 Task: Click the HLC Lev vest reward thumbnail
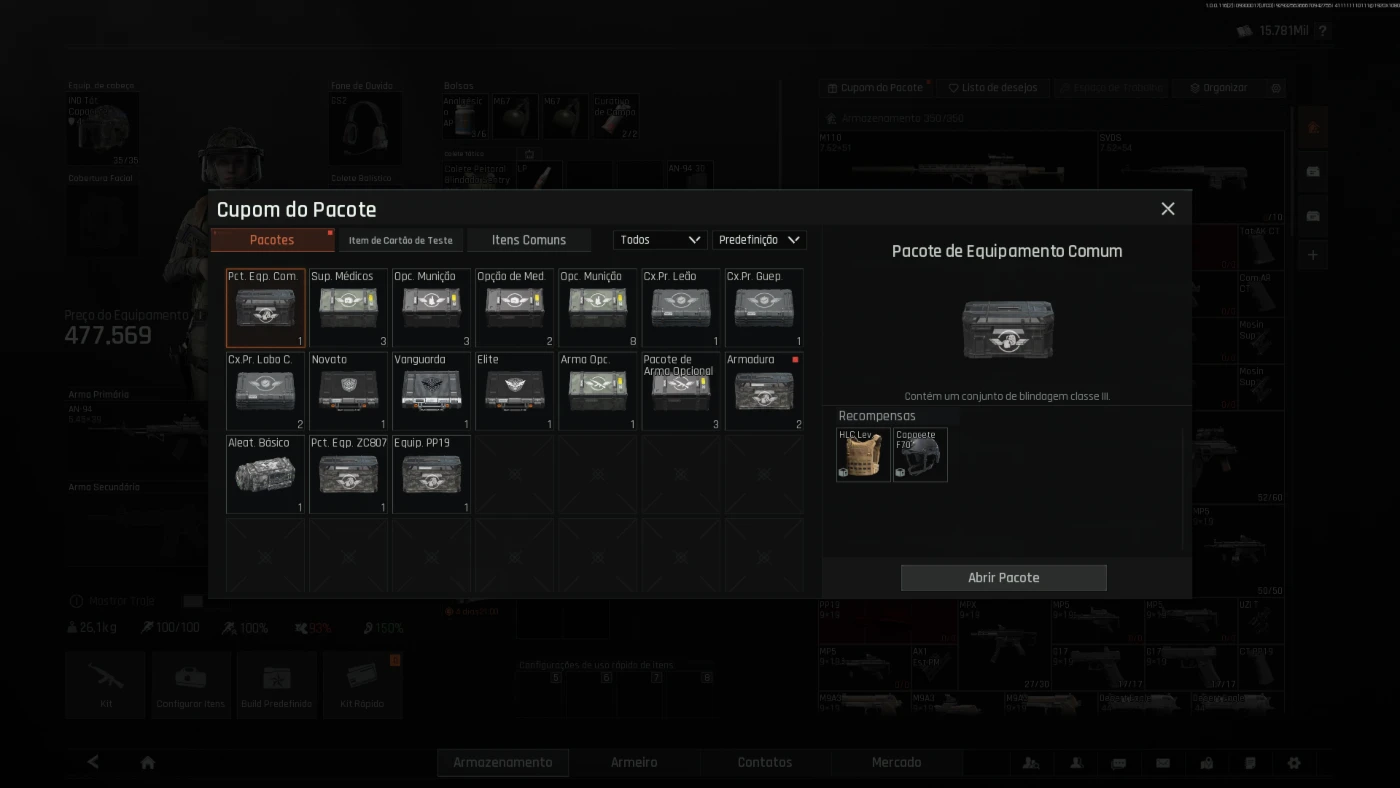863,455
